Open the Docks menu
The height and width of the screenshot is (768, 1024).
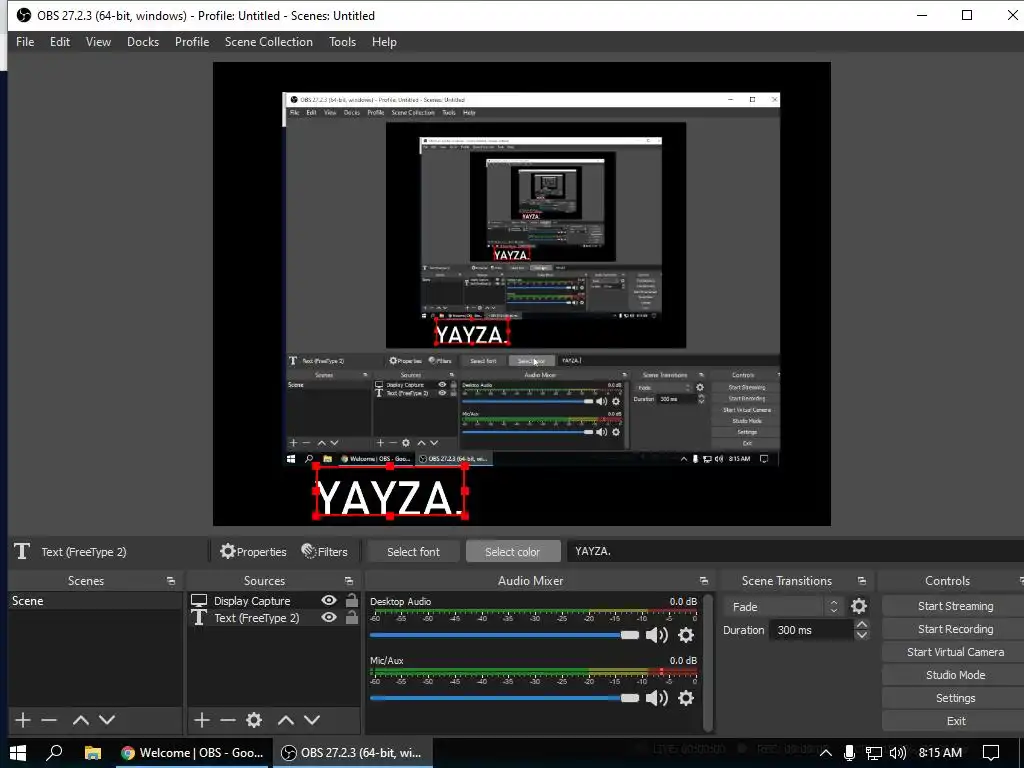pyautogui.click(x=142, y=42)
